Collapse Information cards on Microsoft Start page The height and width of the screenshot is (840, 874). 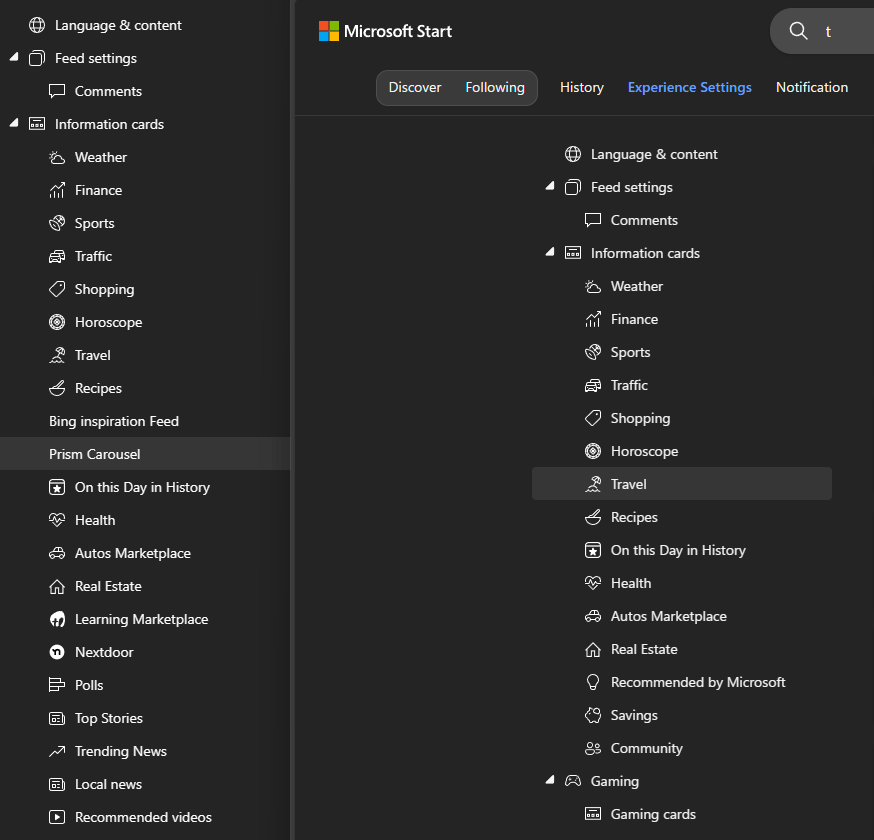point(550,251)
